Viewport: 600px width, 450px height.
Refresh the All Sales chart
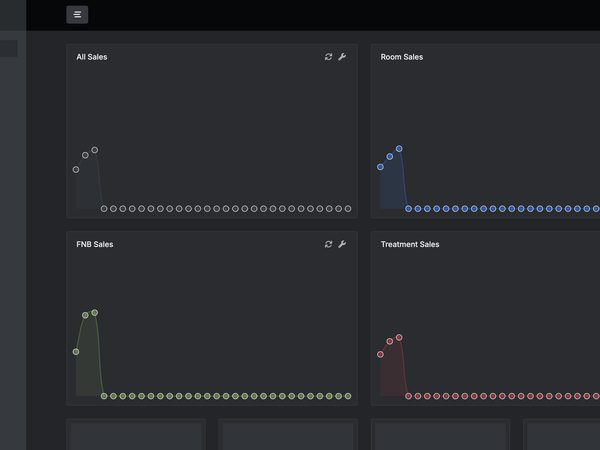[x=328, y=57]
